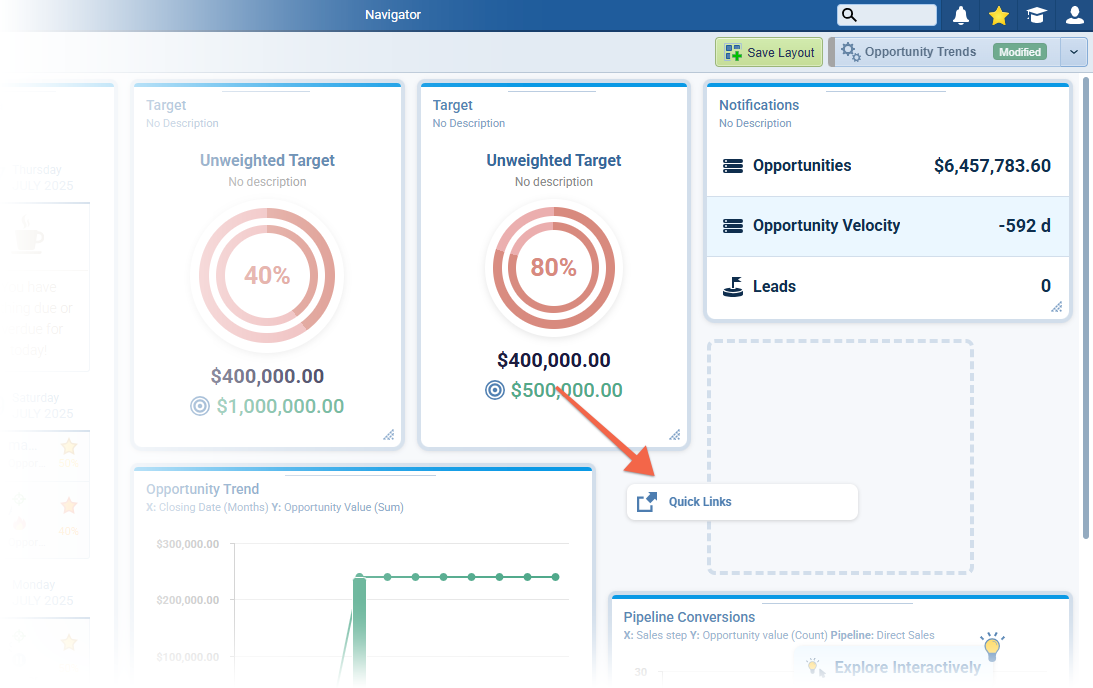Screen dimensions: 1093x688
Task: Click the Notifications widget resize handle
Action: coord(1057,308)
